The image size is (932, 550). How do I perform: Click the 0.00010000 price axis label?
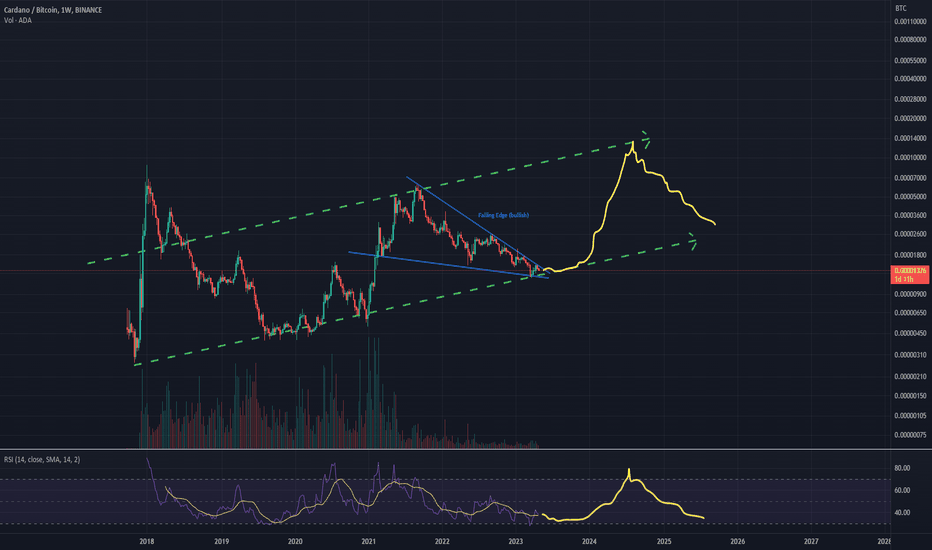coord(910,158)
